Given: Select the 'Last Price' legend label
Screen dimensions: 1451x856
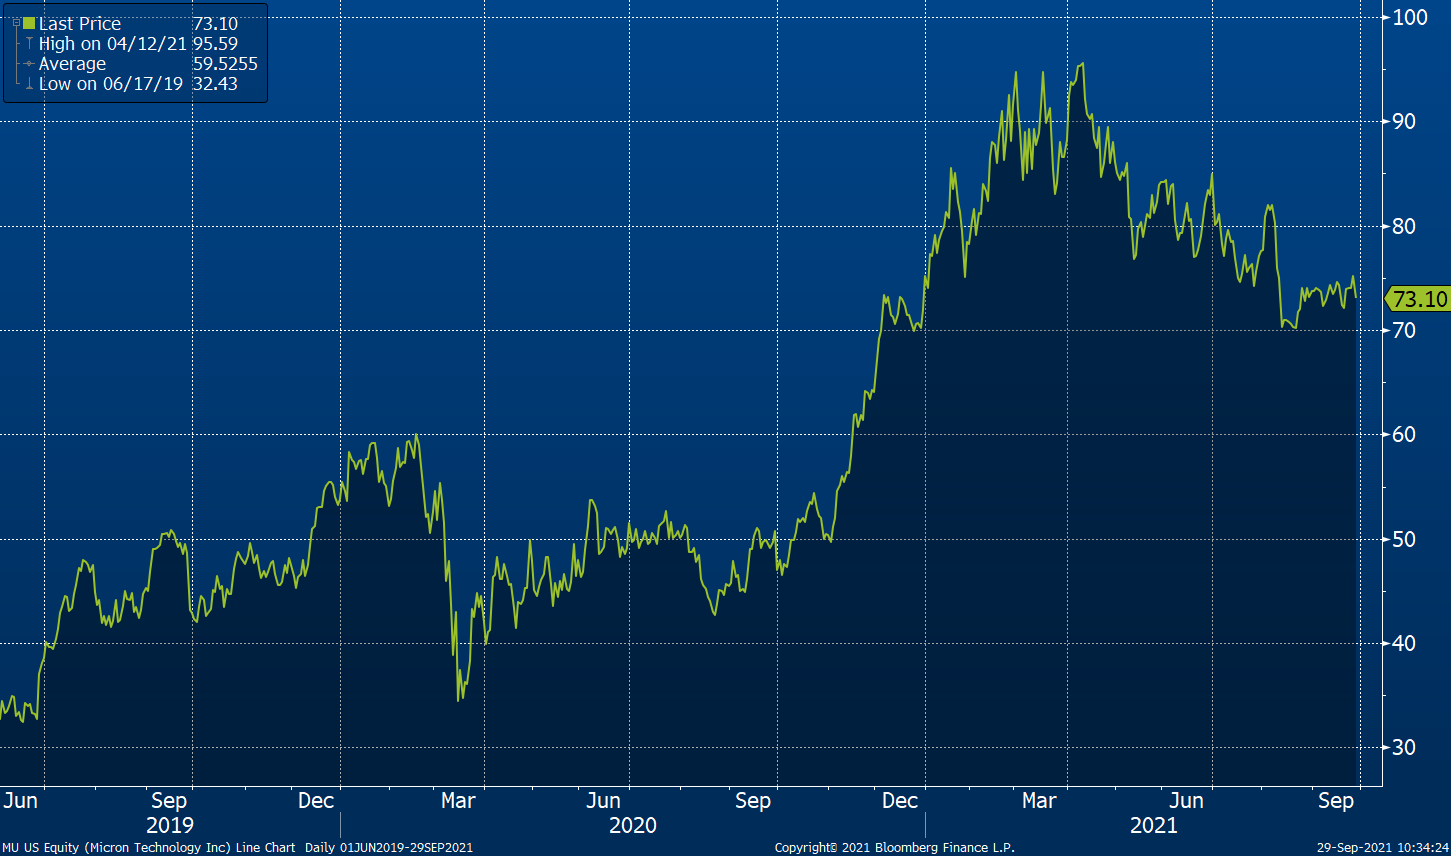Looking at the screenshot, I should point(80,23).
